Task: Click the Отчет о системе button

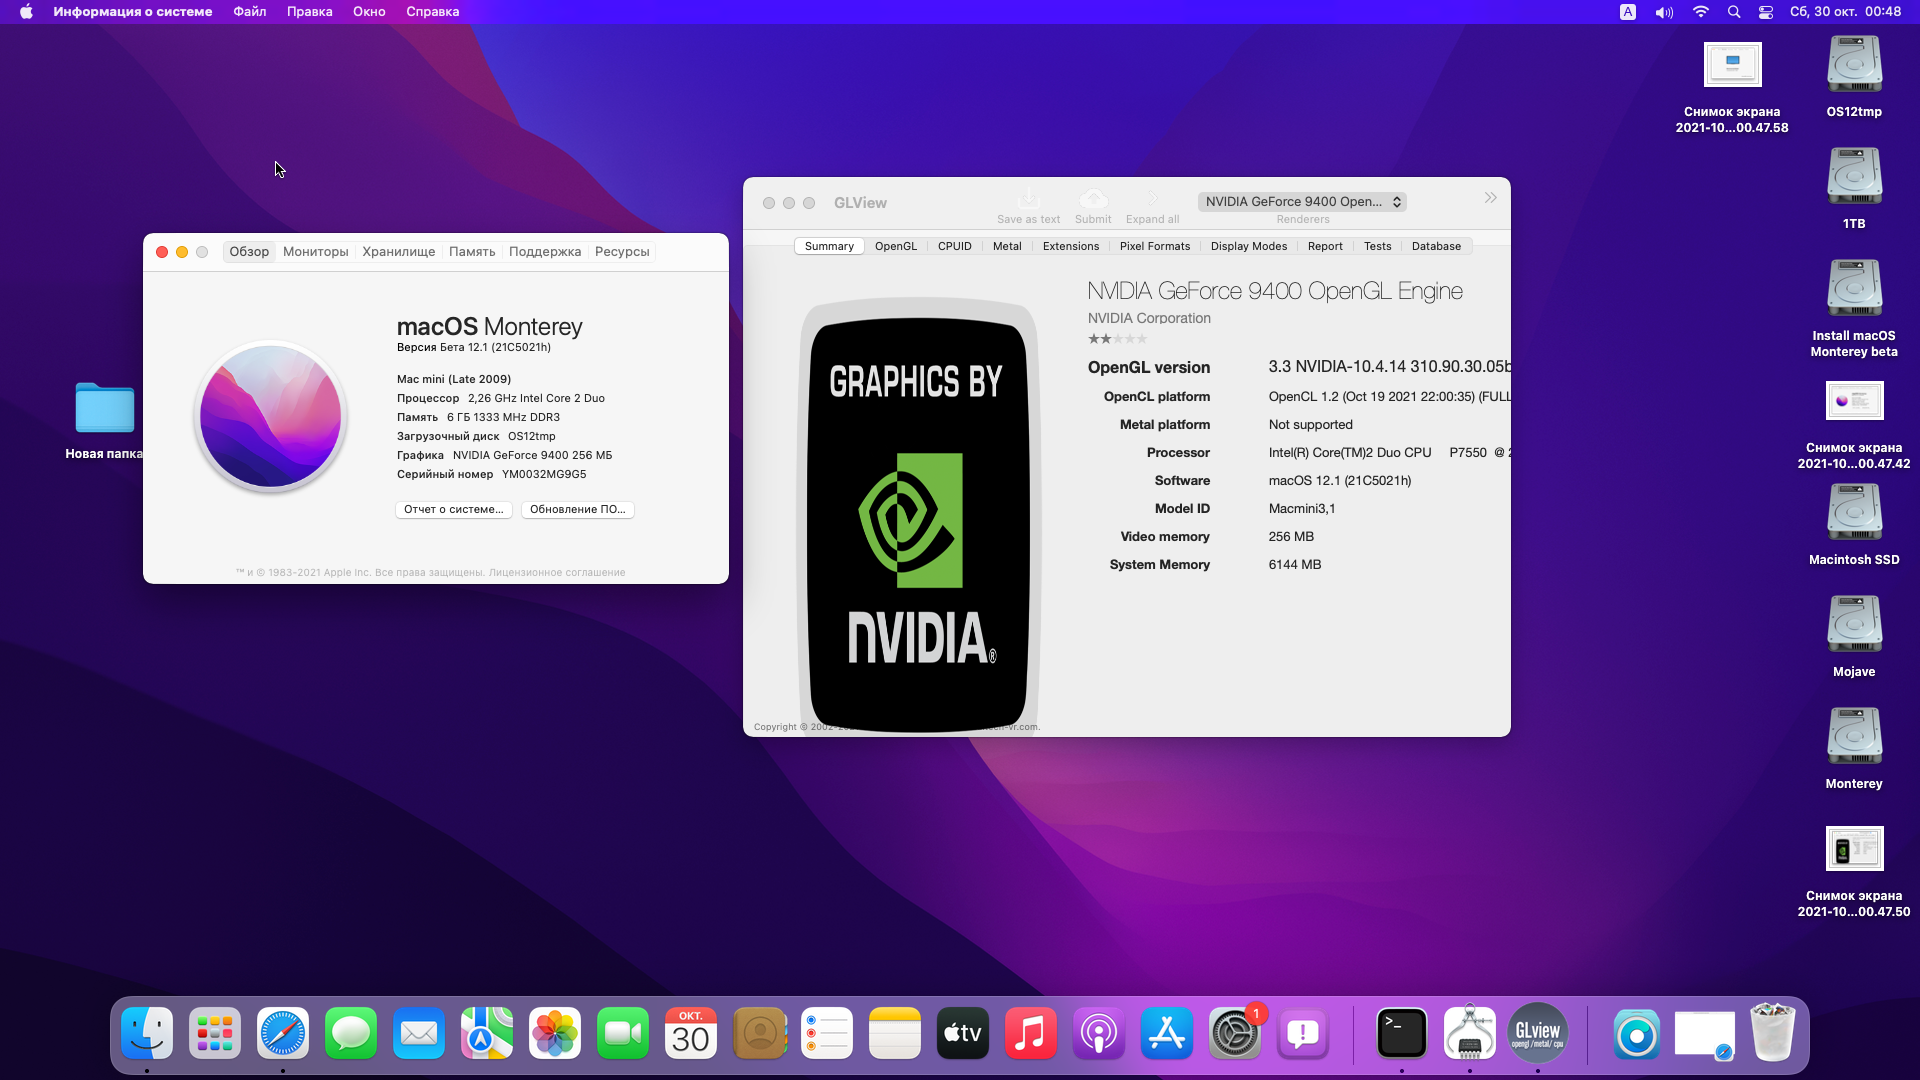Action: pyautogui.click(x=453, y=509)
